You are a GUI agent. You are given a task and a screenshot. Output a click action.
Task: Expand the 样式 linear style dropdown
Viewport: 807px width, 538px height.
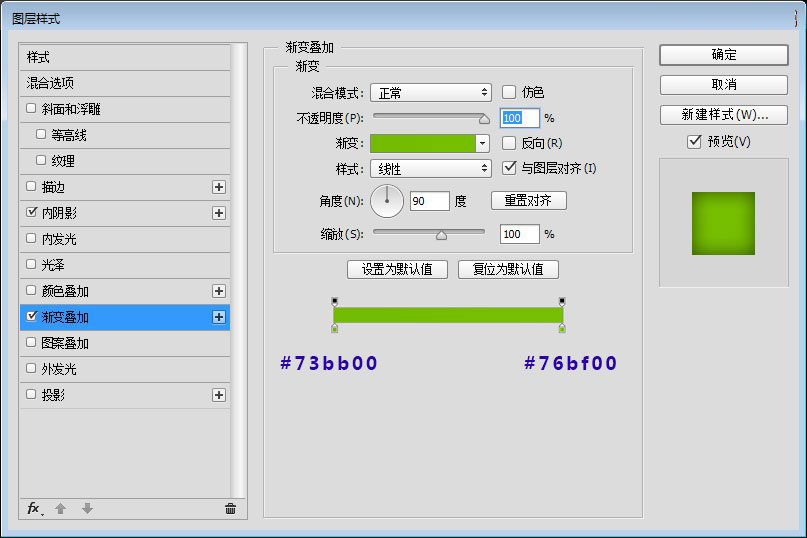click(x=430, y=169)
